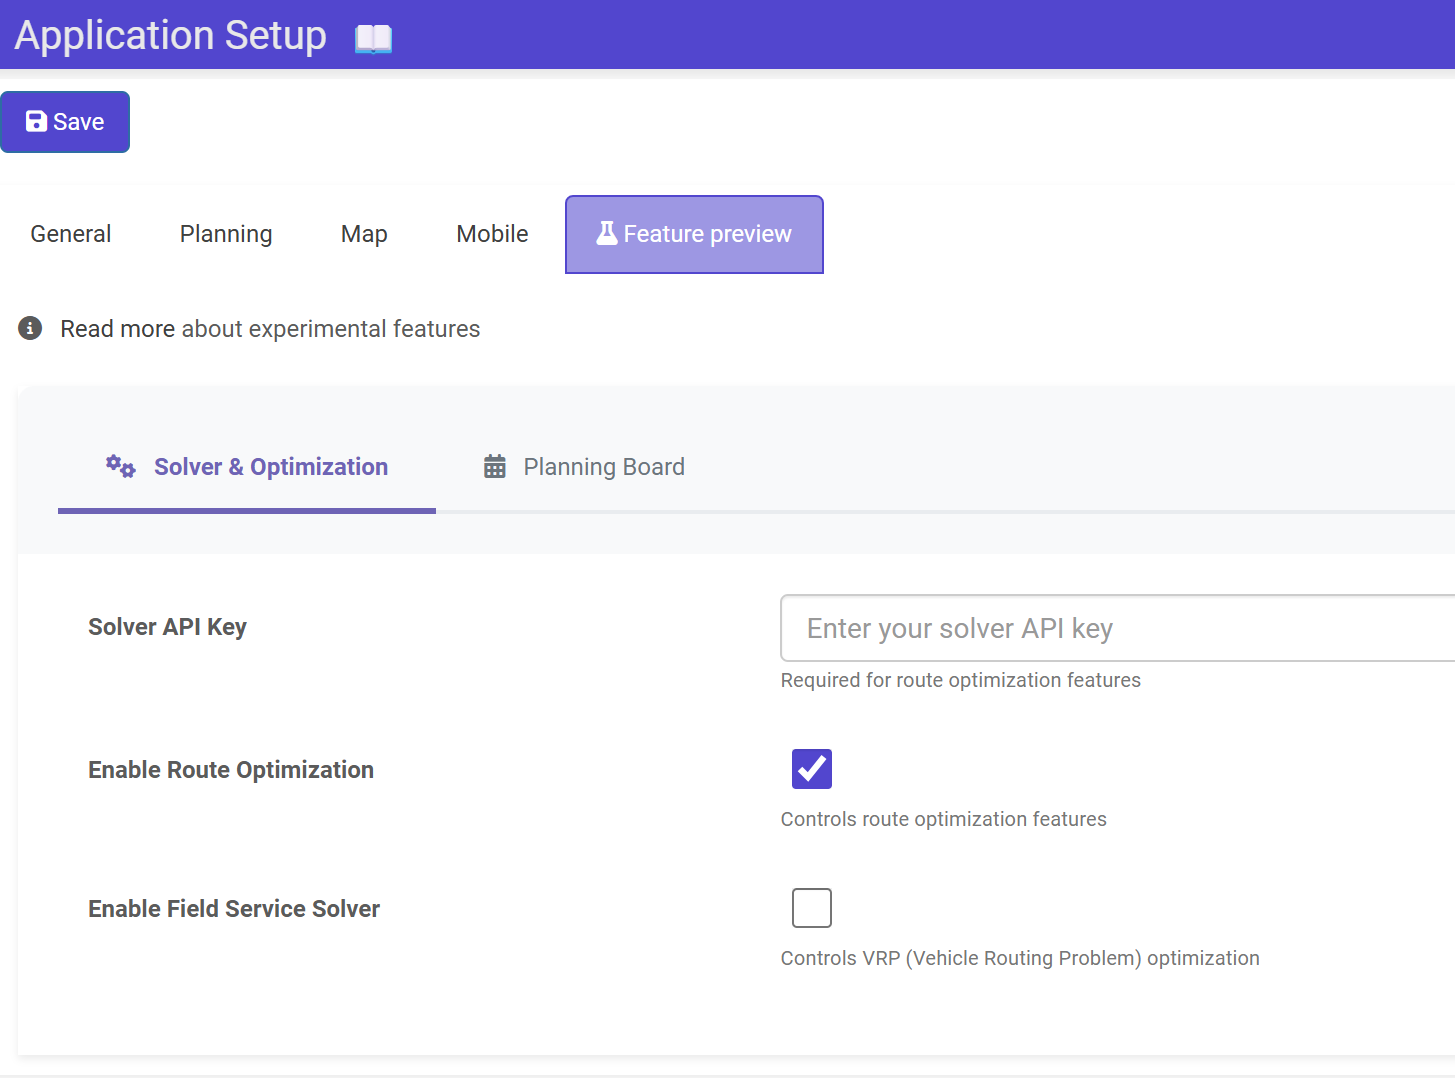Disable the Enable Route Optimization checkbox

[x=811, y=769]
